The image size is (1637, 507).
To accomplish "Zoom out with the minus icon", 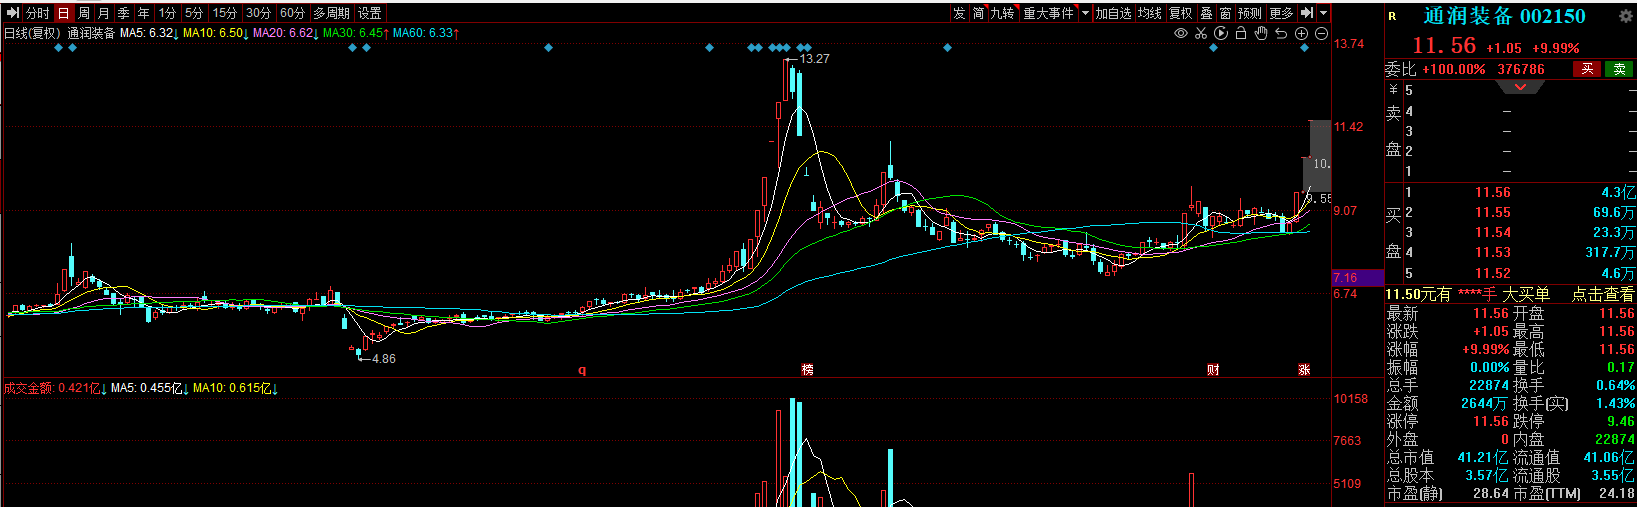I will click(x=1321, y=33).
